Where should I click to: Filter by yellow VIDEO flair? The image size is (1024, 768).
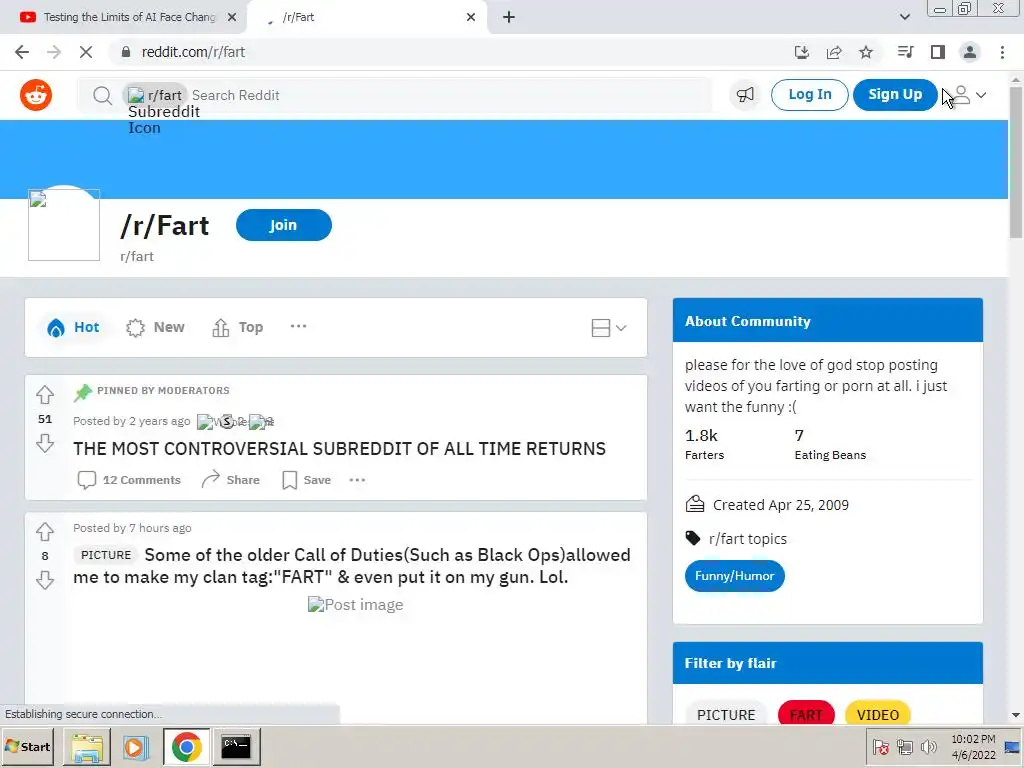click(x=878, y=715)
